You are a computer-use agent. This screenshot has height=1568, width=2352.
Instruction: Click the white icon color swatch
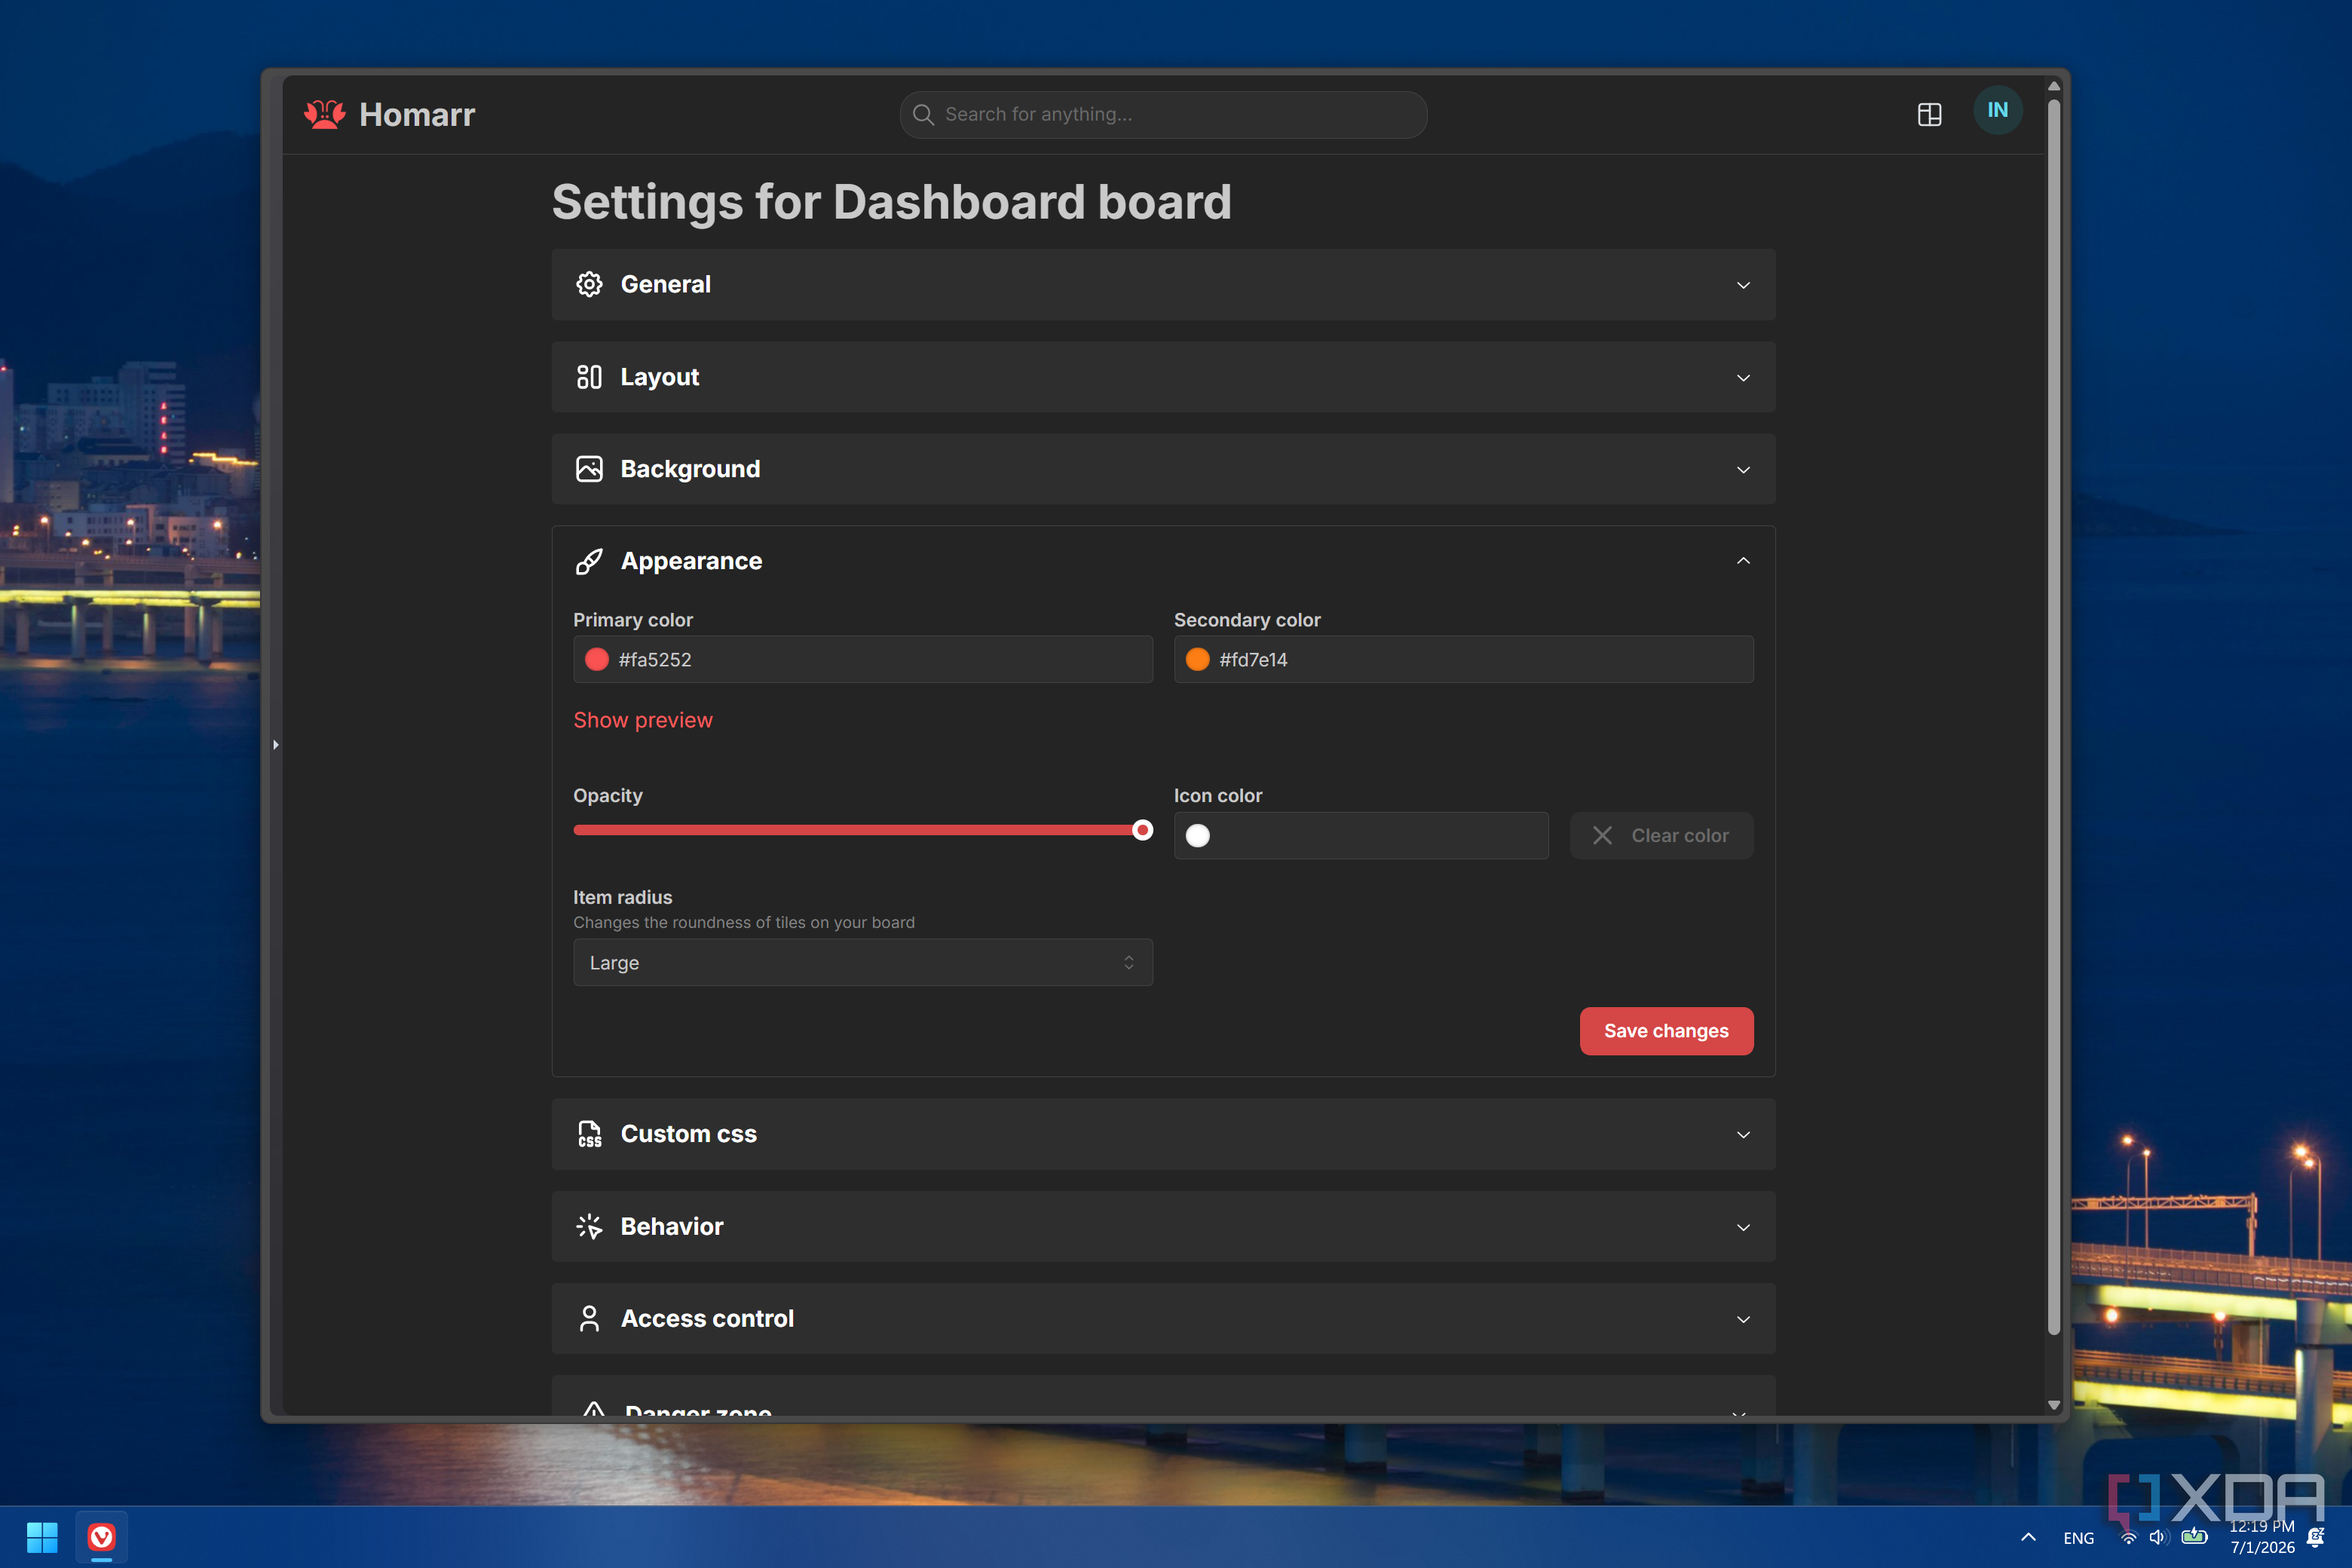pos(1197,835)
